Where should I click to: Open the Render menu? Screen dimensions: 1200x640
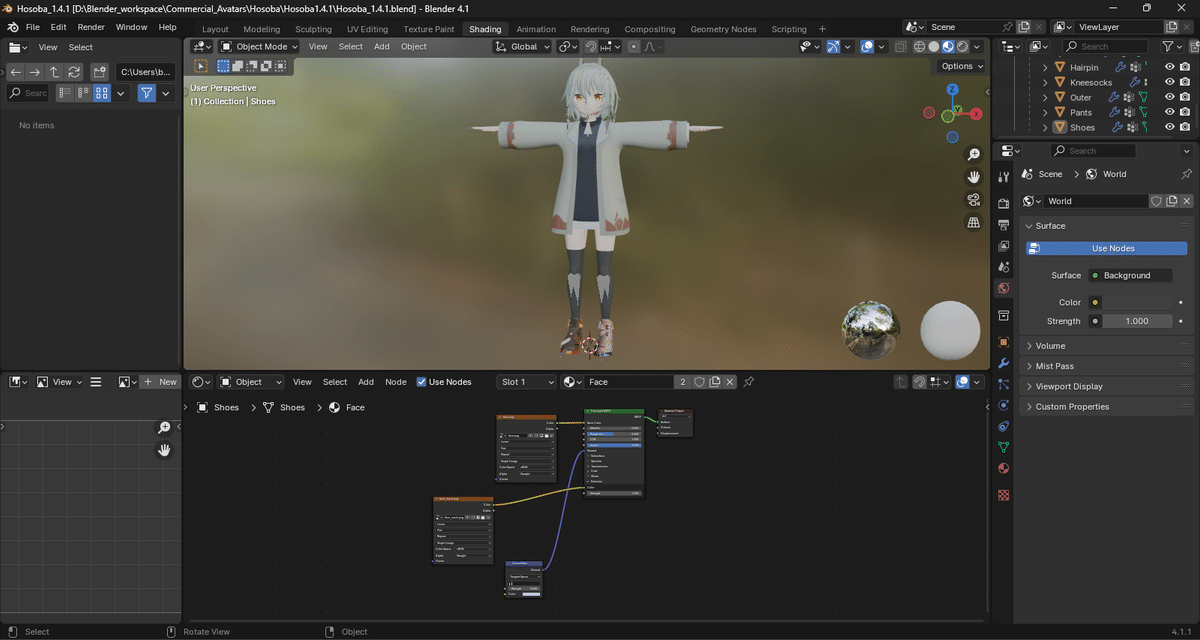(x=91, y=27)
